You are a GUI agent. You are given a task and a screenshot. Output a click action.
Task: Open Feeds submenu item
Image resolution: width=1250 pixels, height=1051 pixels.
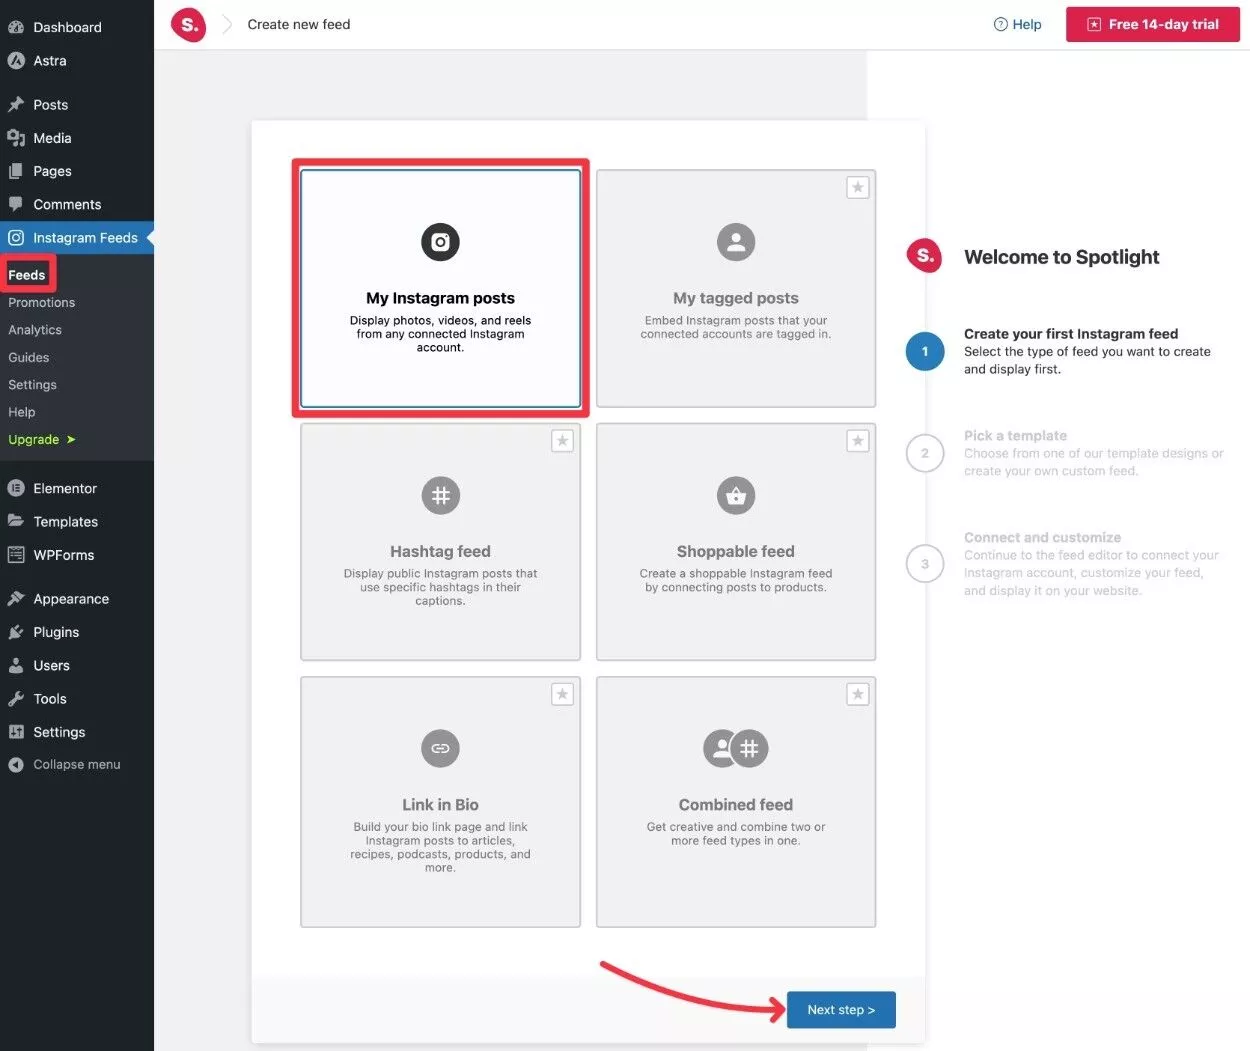(x=27, y=275)
